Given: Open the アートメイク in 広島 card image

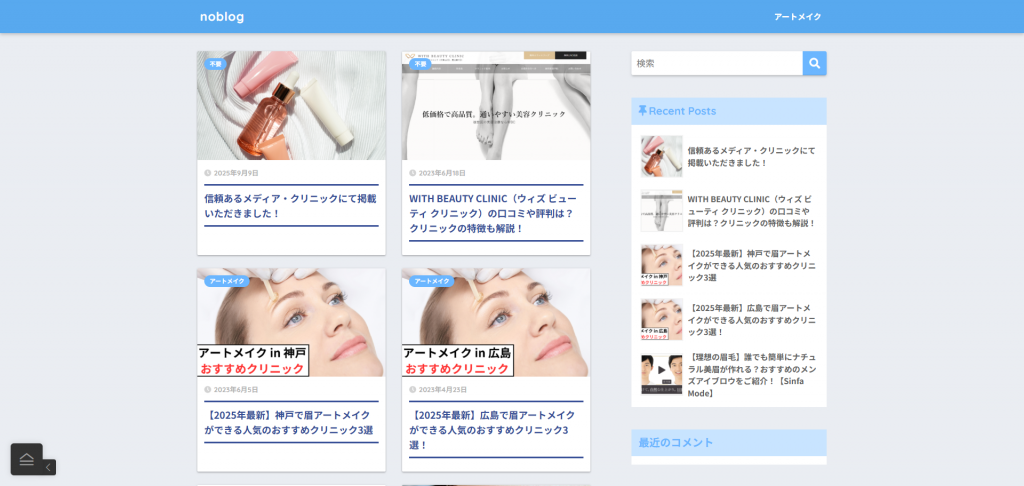Looking at the screenshot, I should [x=496, y=323].
